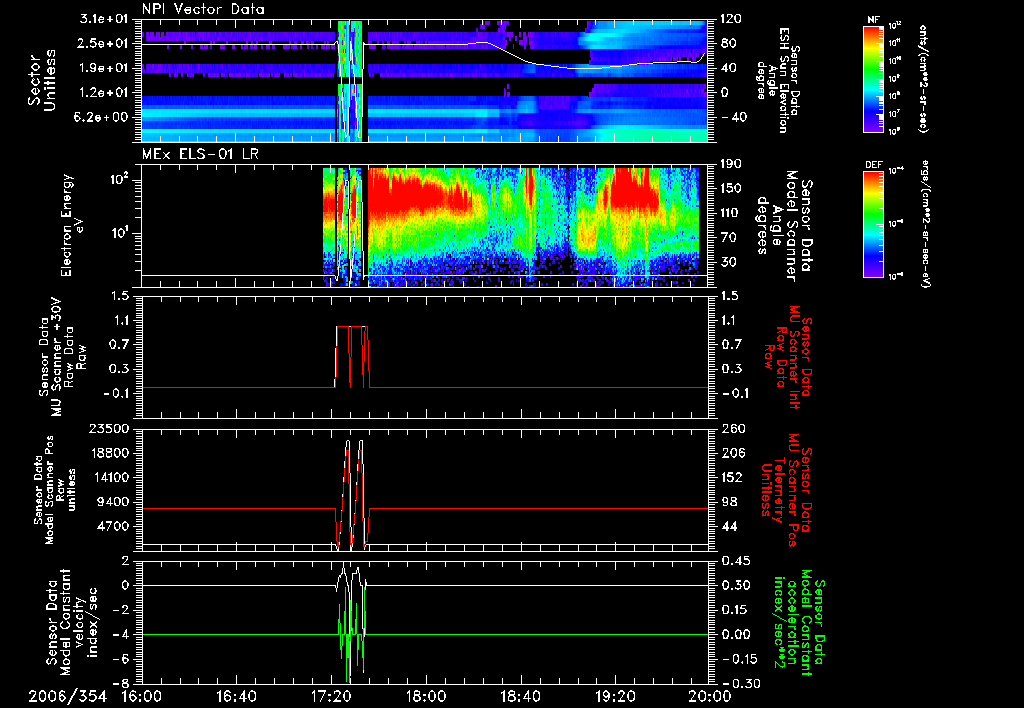
Task: Click the 2006/354 date label
Action: (x=67, y=696)
